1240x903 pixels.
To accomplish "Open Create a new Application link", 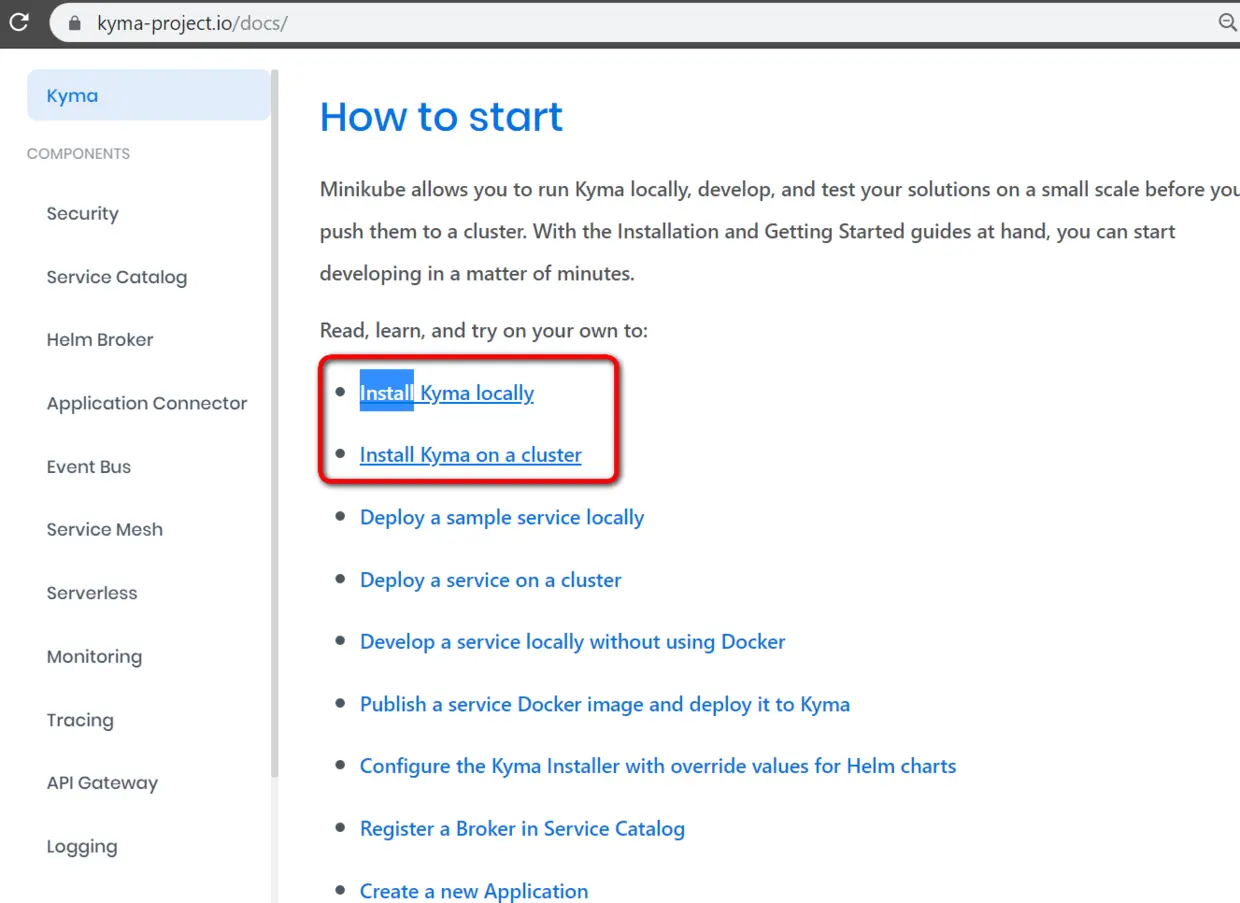I will point(474,891).
